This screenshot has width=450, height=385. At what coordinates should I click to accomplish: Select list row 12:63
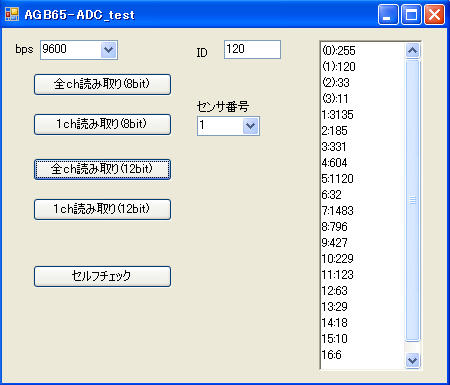pos(363,291)
